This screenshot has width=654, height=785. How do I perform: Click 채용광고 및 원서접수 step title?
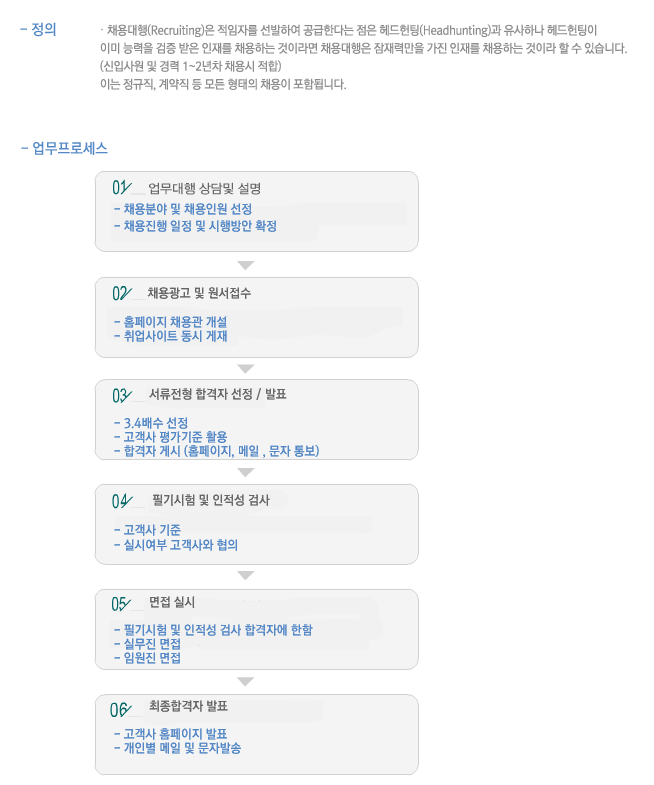click(x=199, y=293)
